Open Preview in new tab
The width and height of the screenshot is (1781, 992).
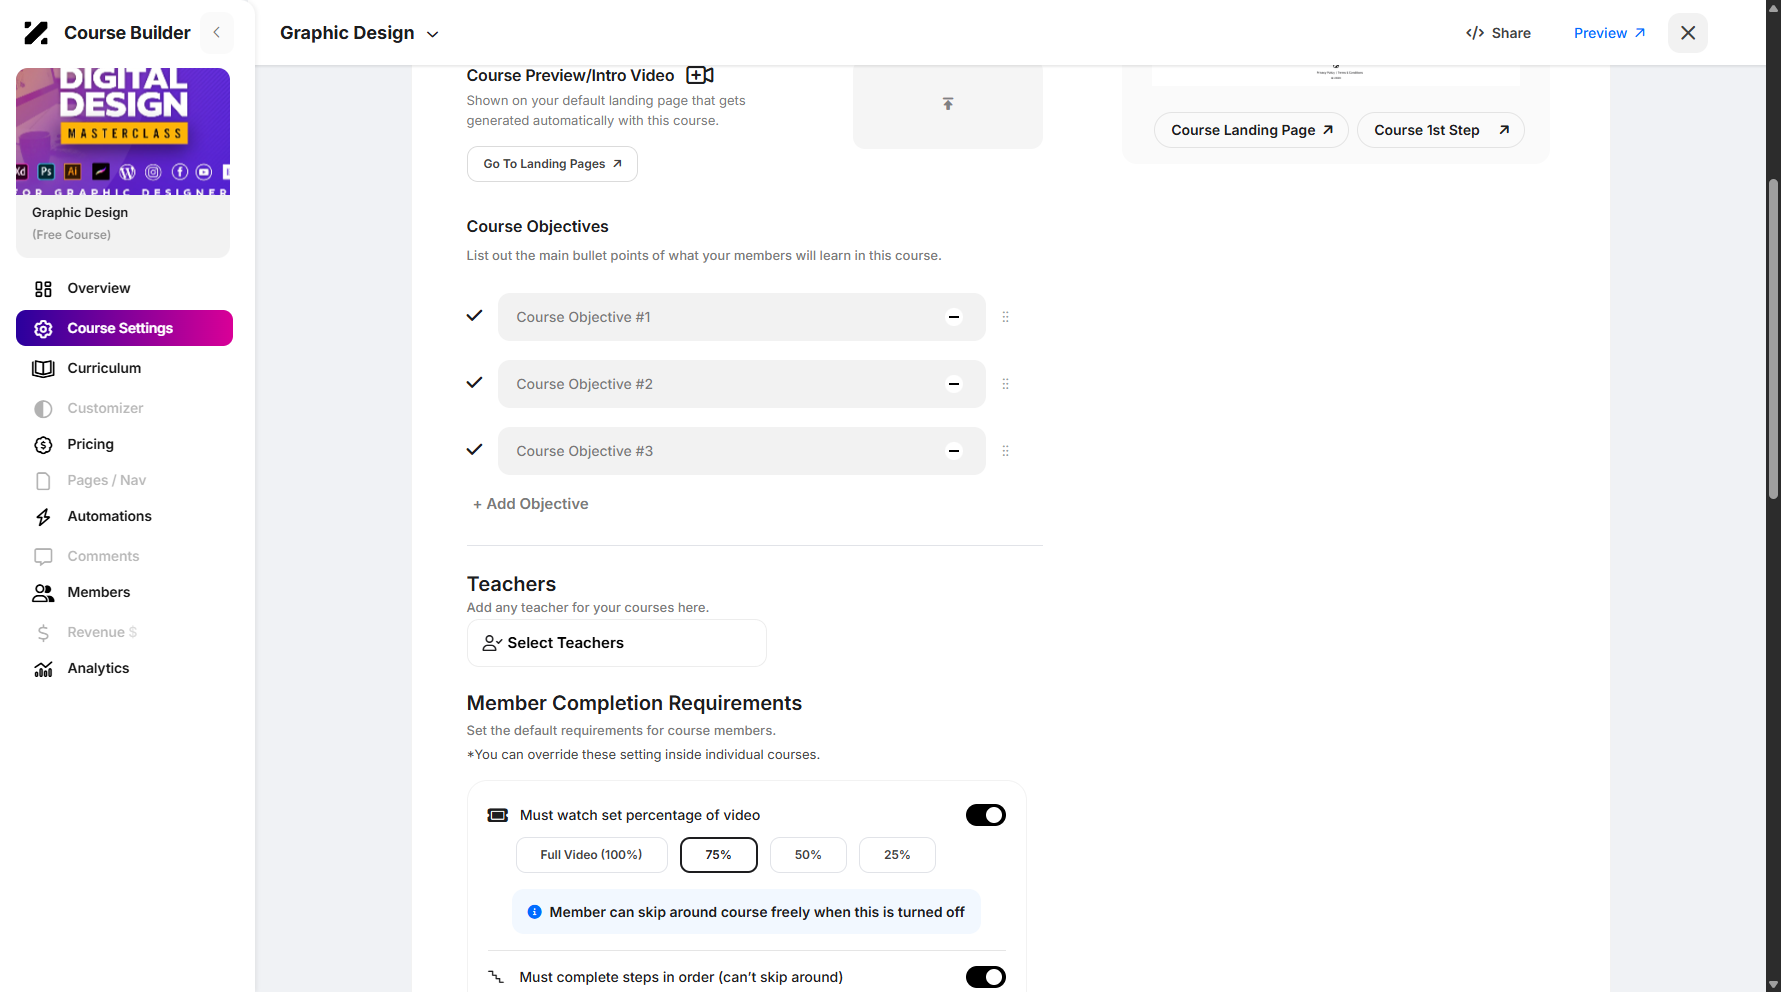[1609, 33]
